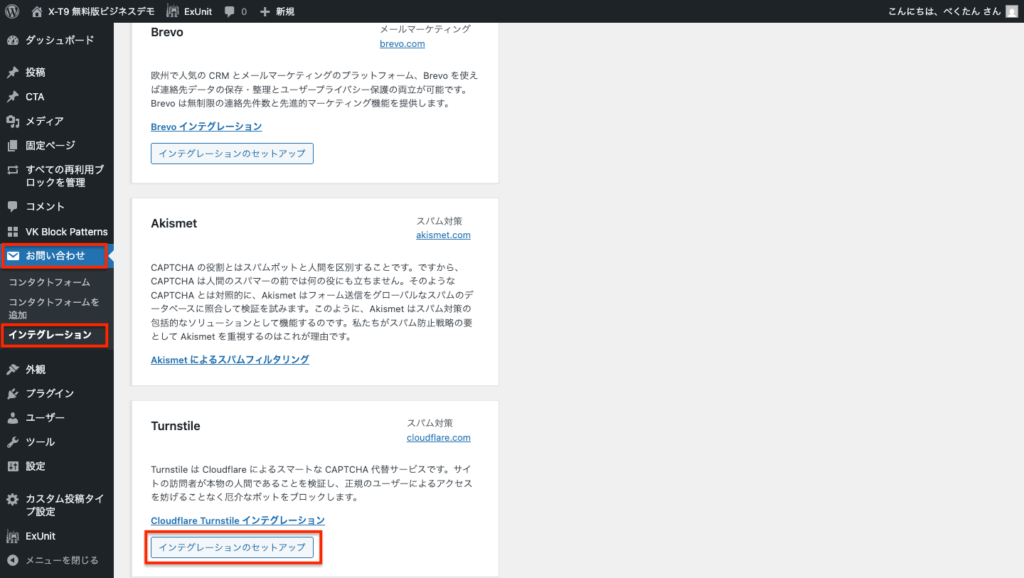Screen dimensions: 1024x578
Task: Click Brevo's インテグレーションのセットアップ button
Action: click(232, 153)
